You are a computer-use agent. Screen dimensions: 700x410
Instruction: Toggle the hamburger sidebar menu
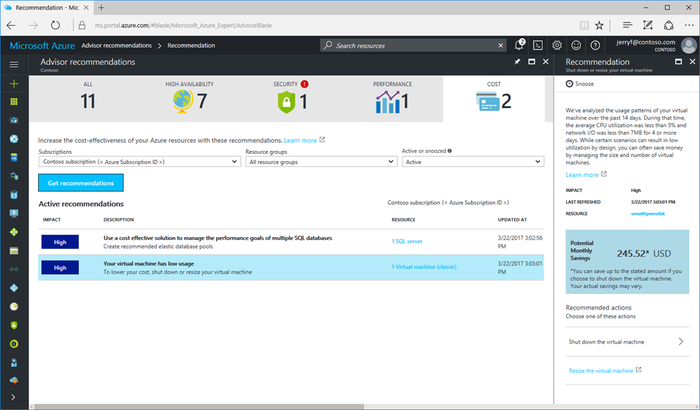pyautogui.click(x=14, y=63)
